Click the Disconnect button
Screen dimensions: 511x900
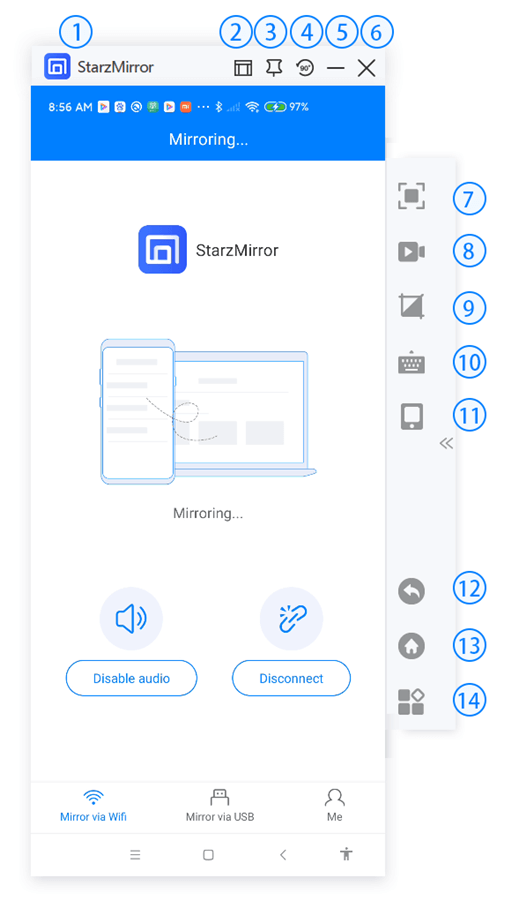point(291,678)
